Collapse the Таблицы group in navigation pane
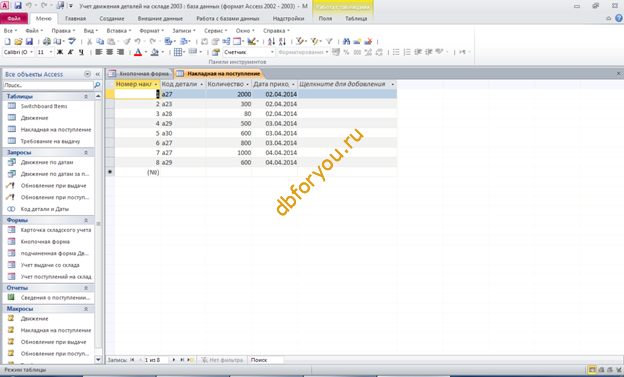 click(x=86, y=96)
